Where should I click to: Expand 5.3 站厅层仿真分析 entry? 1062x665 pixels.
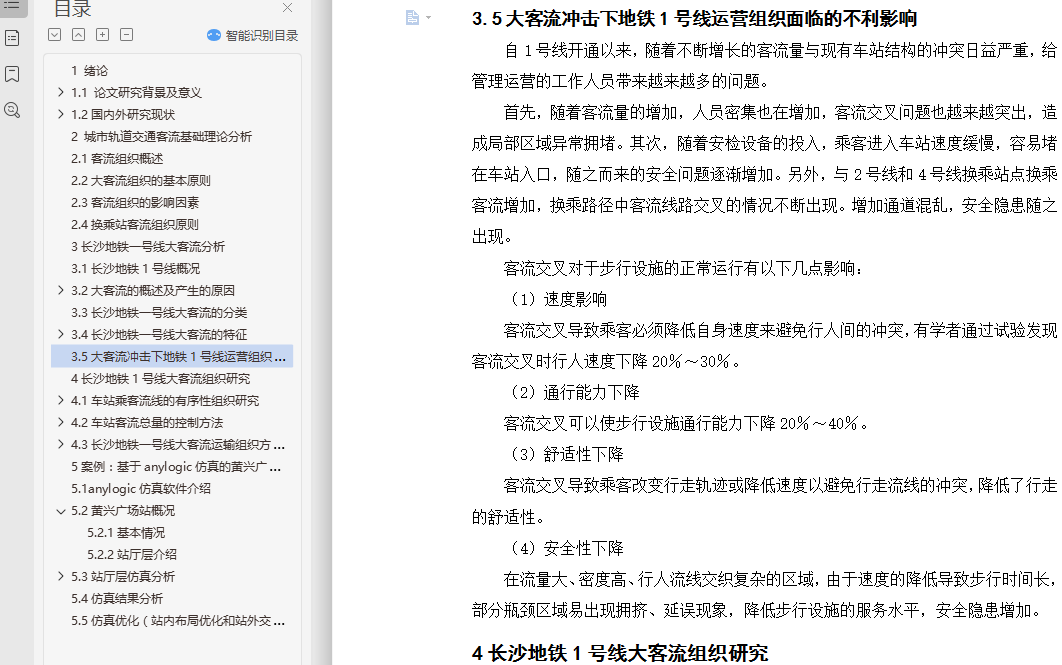61,576
